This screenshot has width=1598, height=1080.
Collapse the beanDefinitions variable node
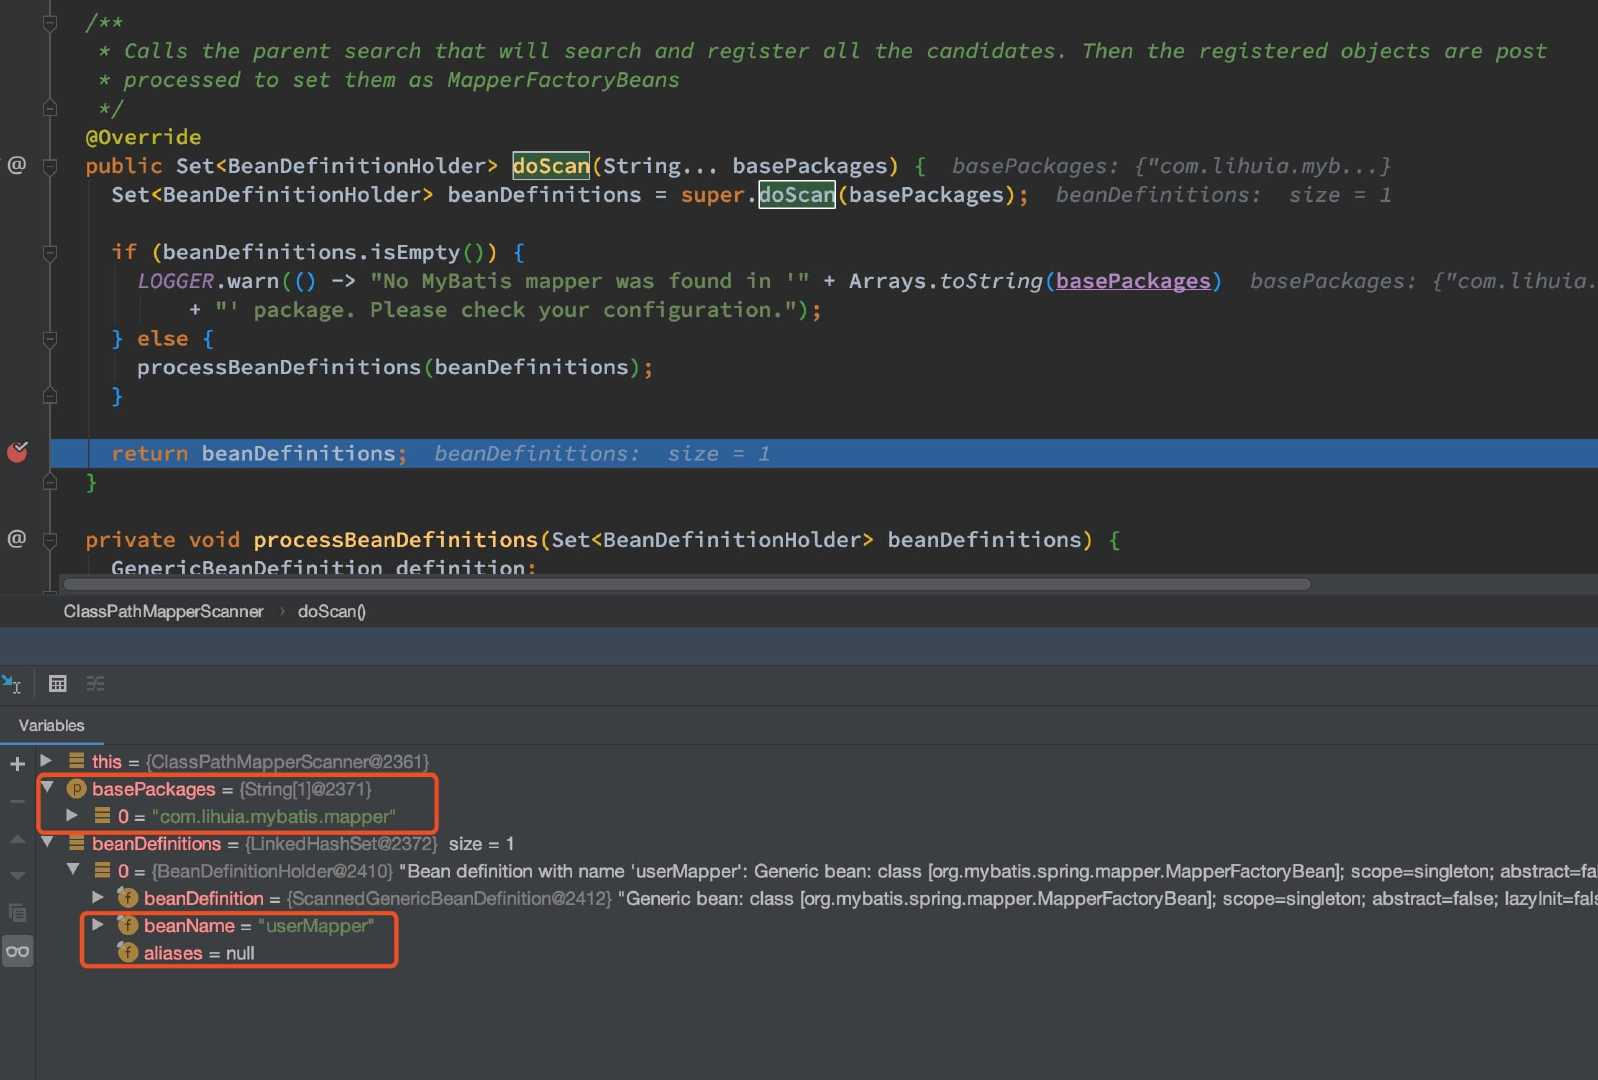tap(47, 843)
